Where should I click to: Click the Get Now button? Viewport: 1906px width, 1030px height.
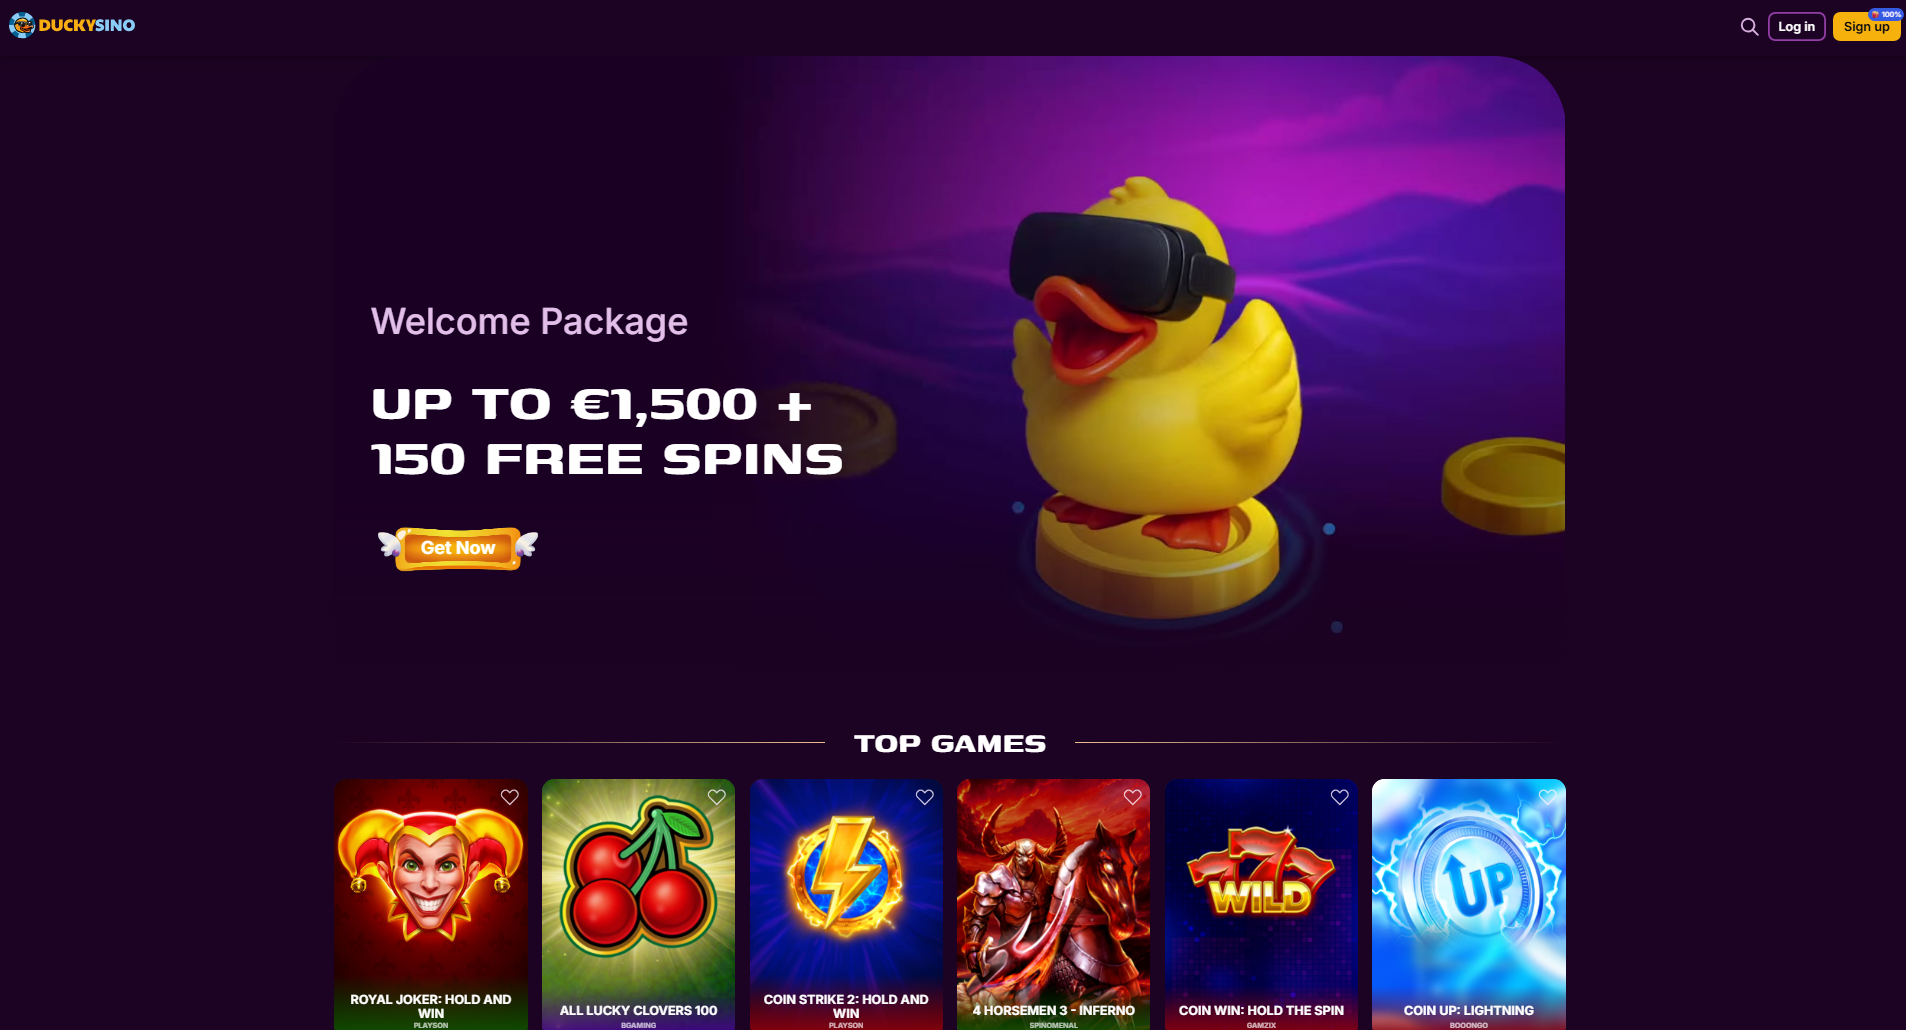(458, 548)
